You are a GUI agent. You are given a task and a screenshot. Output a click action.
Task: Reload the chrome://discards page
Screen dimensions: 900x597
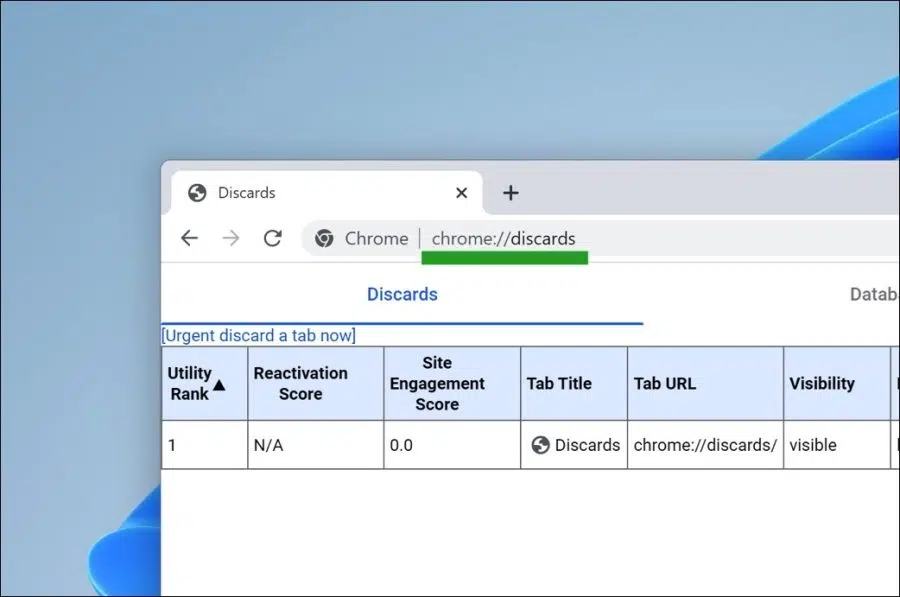click(x=273, y=238)
